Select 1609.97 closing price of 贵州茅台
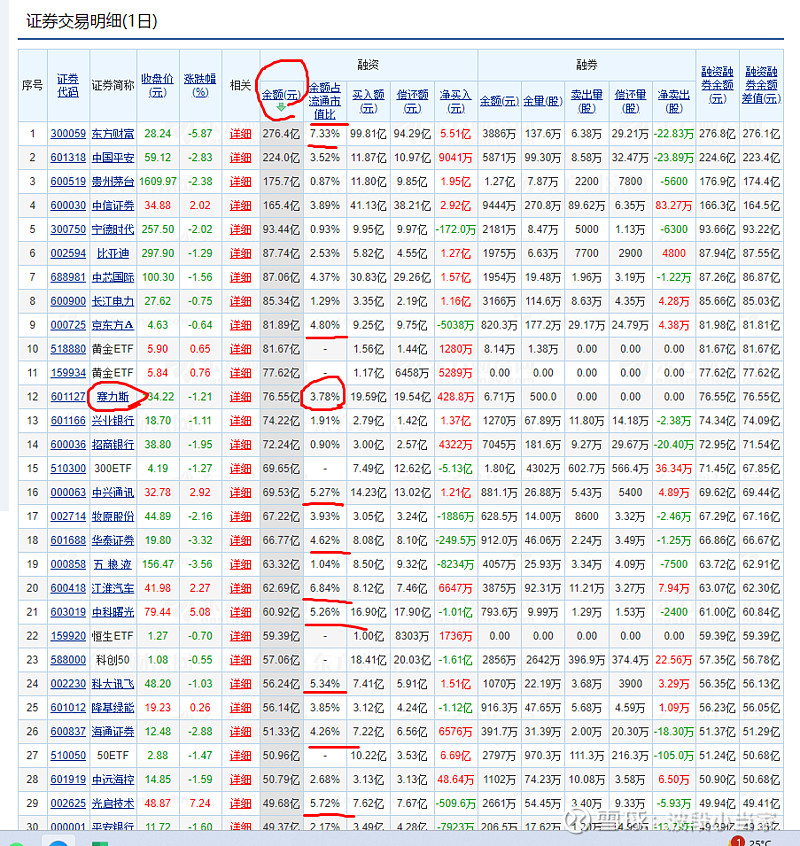The height and width of the screenshot is (846, 800). tap(158, 181)
